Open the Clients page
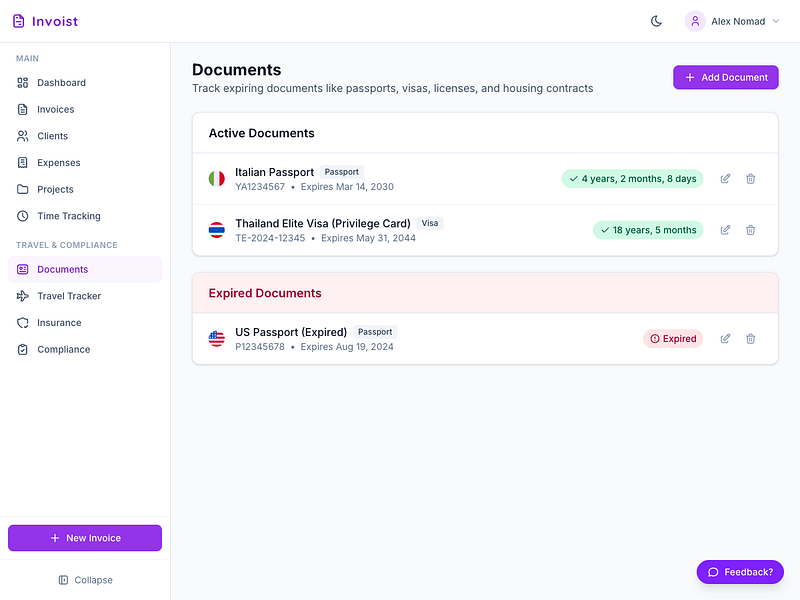The width and height of the screenshot is (800, 600). click(x=85, y=136)
